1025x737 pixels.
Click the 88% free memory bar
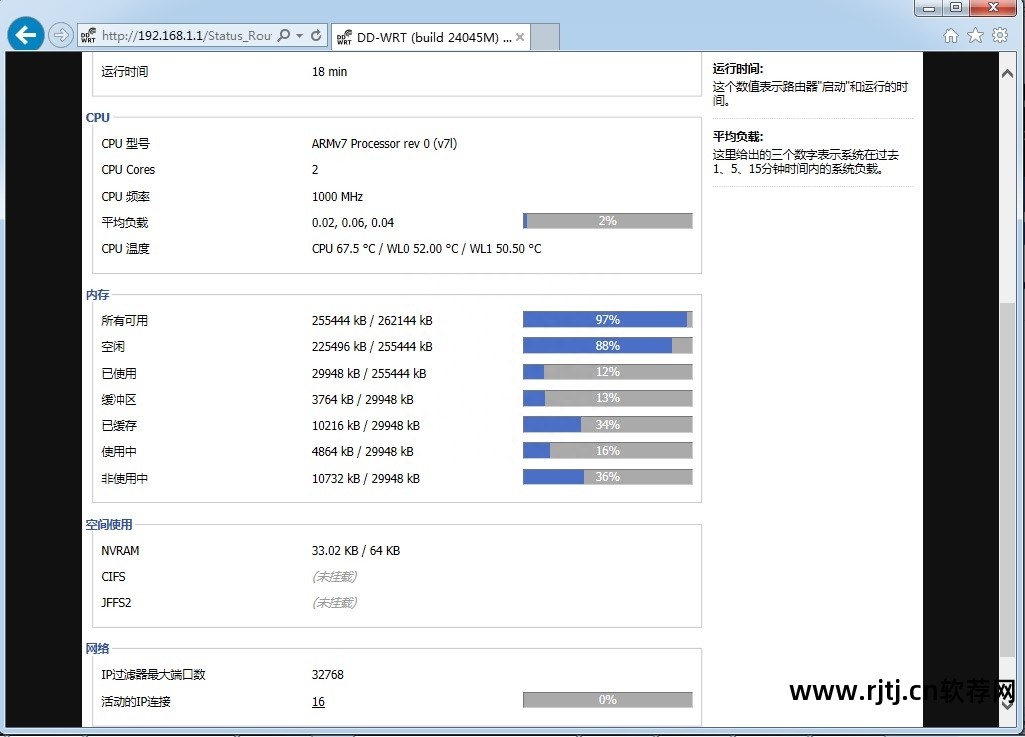click(607, 346)
